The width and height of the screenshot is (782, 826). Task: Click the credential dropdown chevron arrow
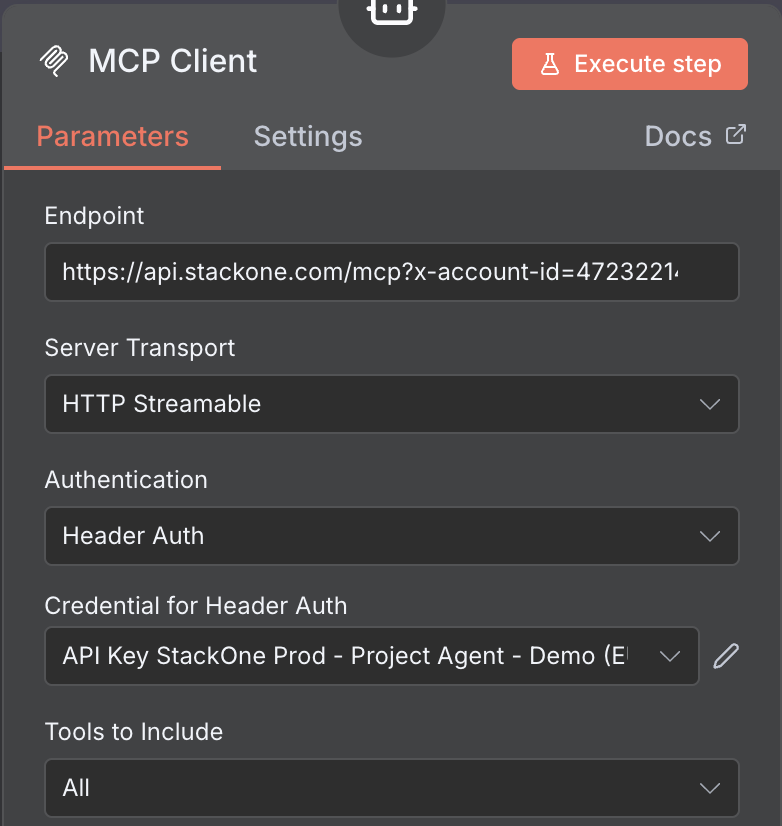point(670,656)
